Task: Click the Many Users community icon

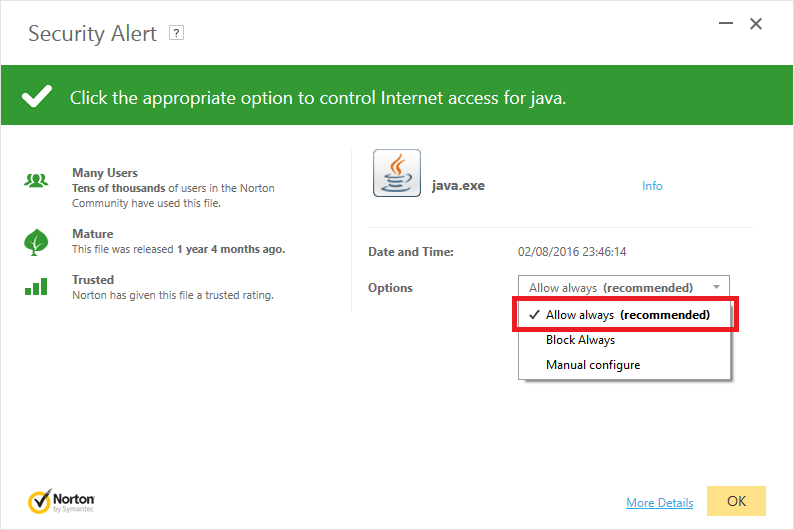Action: pos(36,181)
